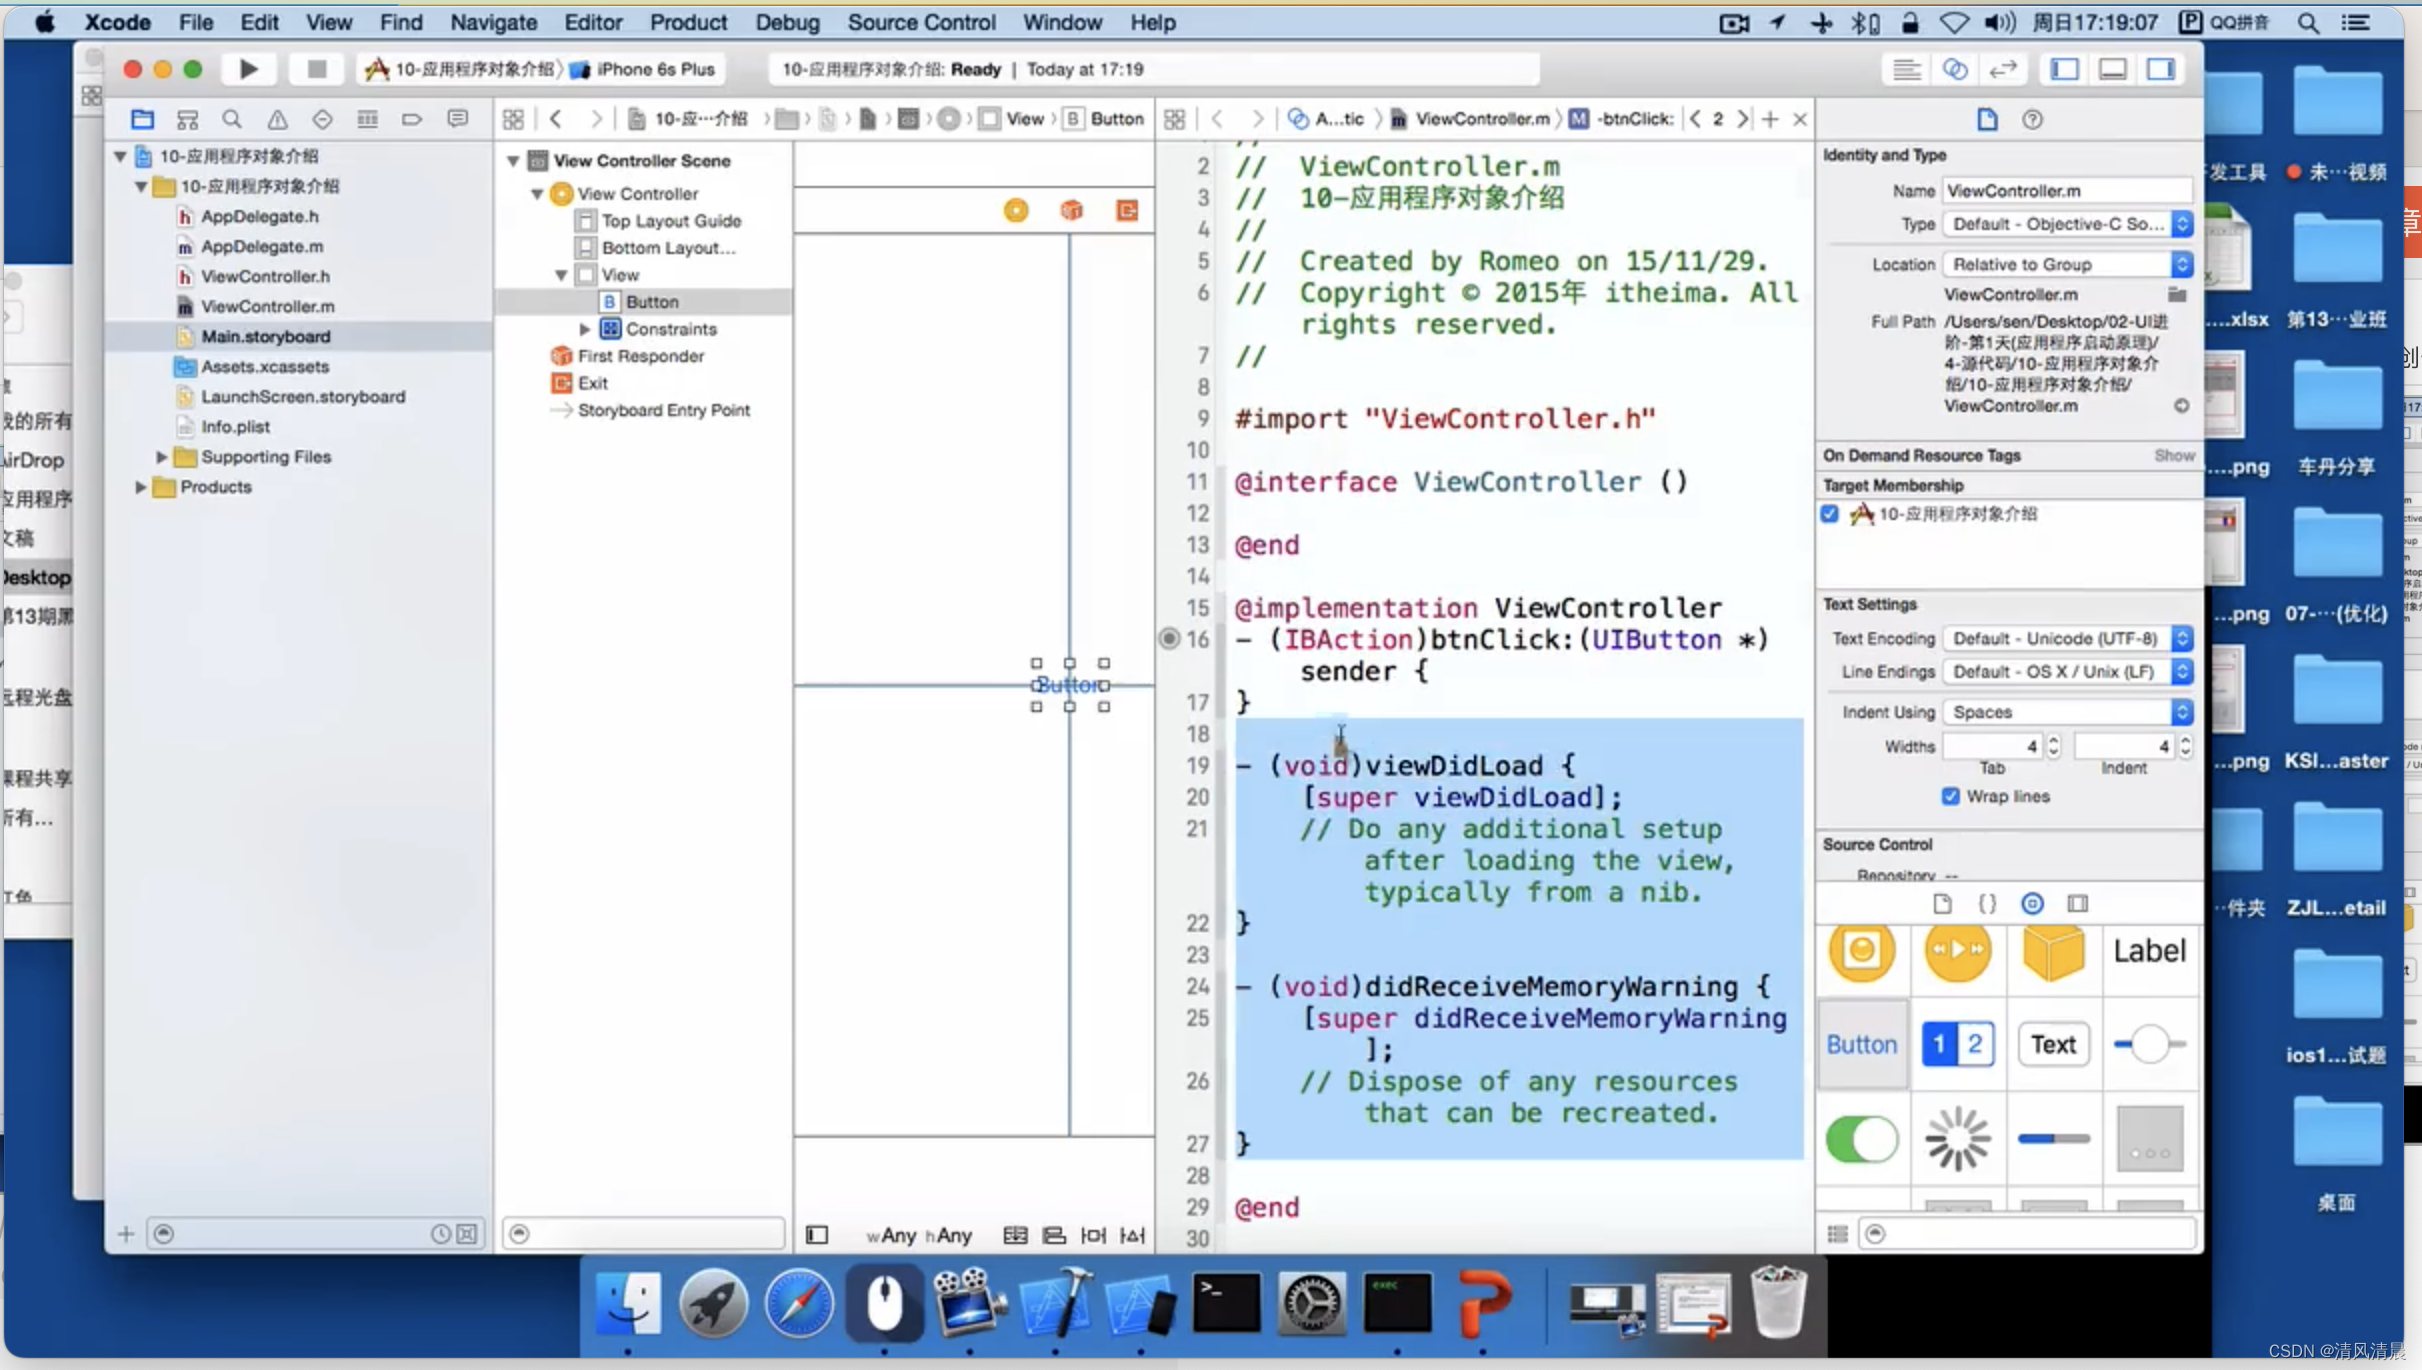Screen dimensions: 2422x1370
Task: Expand the Supporting Files group
Action: [x=161, y=456]
